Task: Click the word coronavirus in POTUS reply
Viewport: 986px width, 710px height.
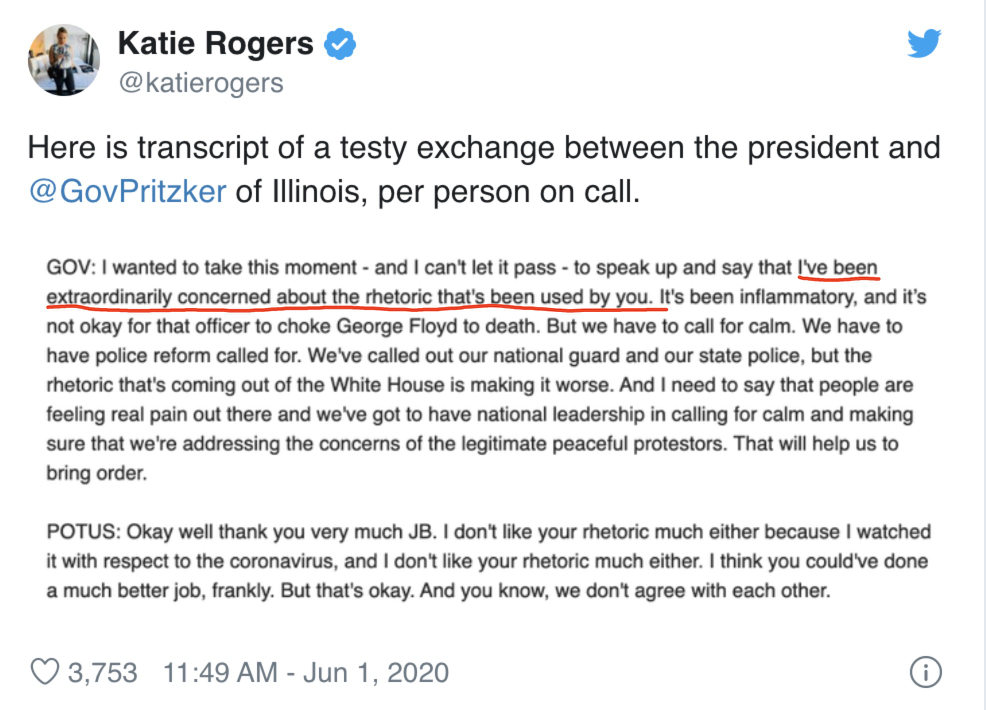Action: 279,561
